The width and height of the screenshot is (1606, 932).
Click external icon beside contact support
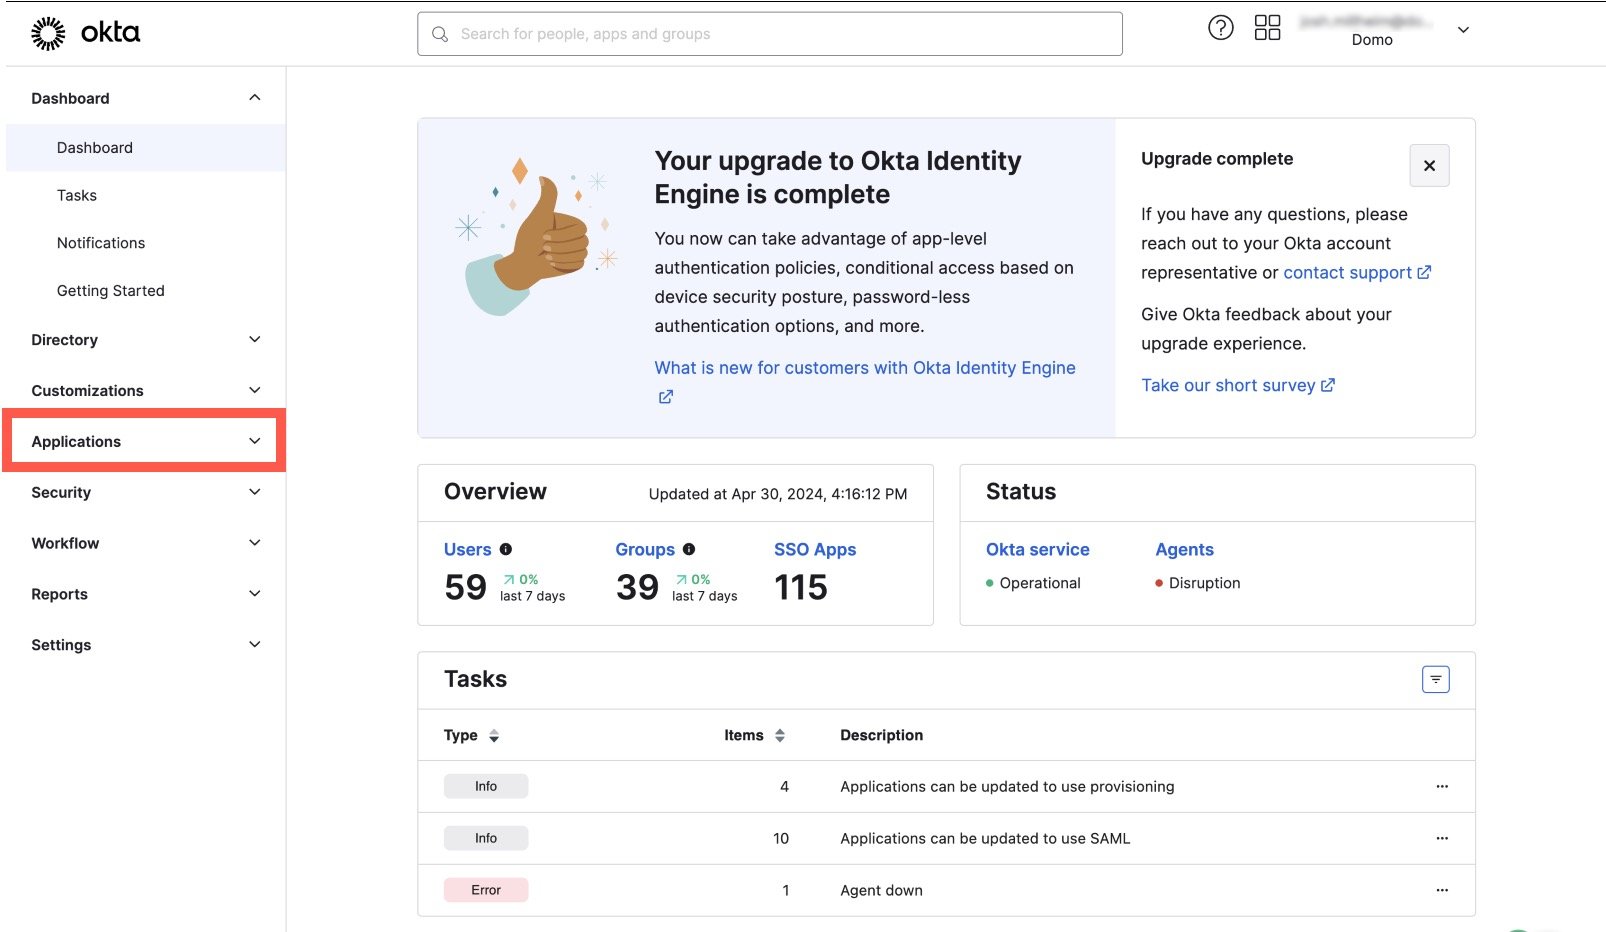coord(1425,272)
